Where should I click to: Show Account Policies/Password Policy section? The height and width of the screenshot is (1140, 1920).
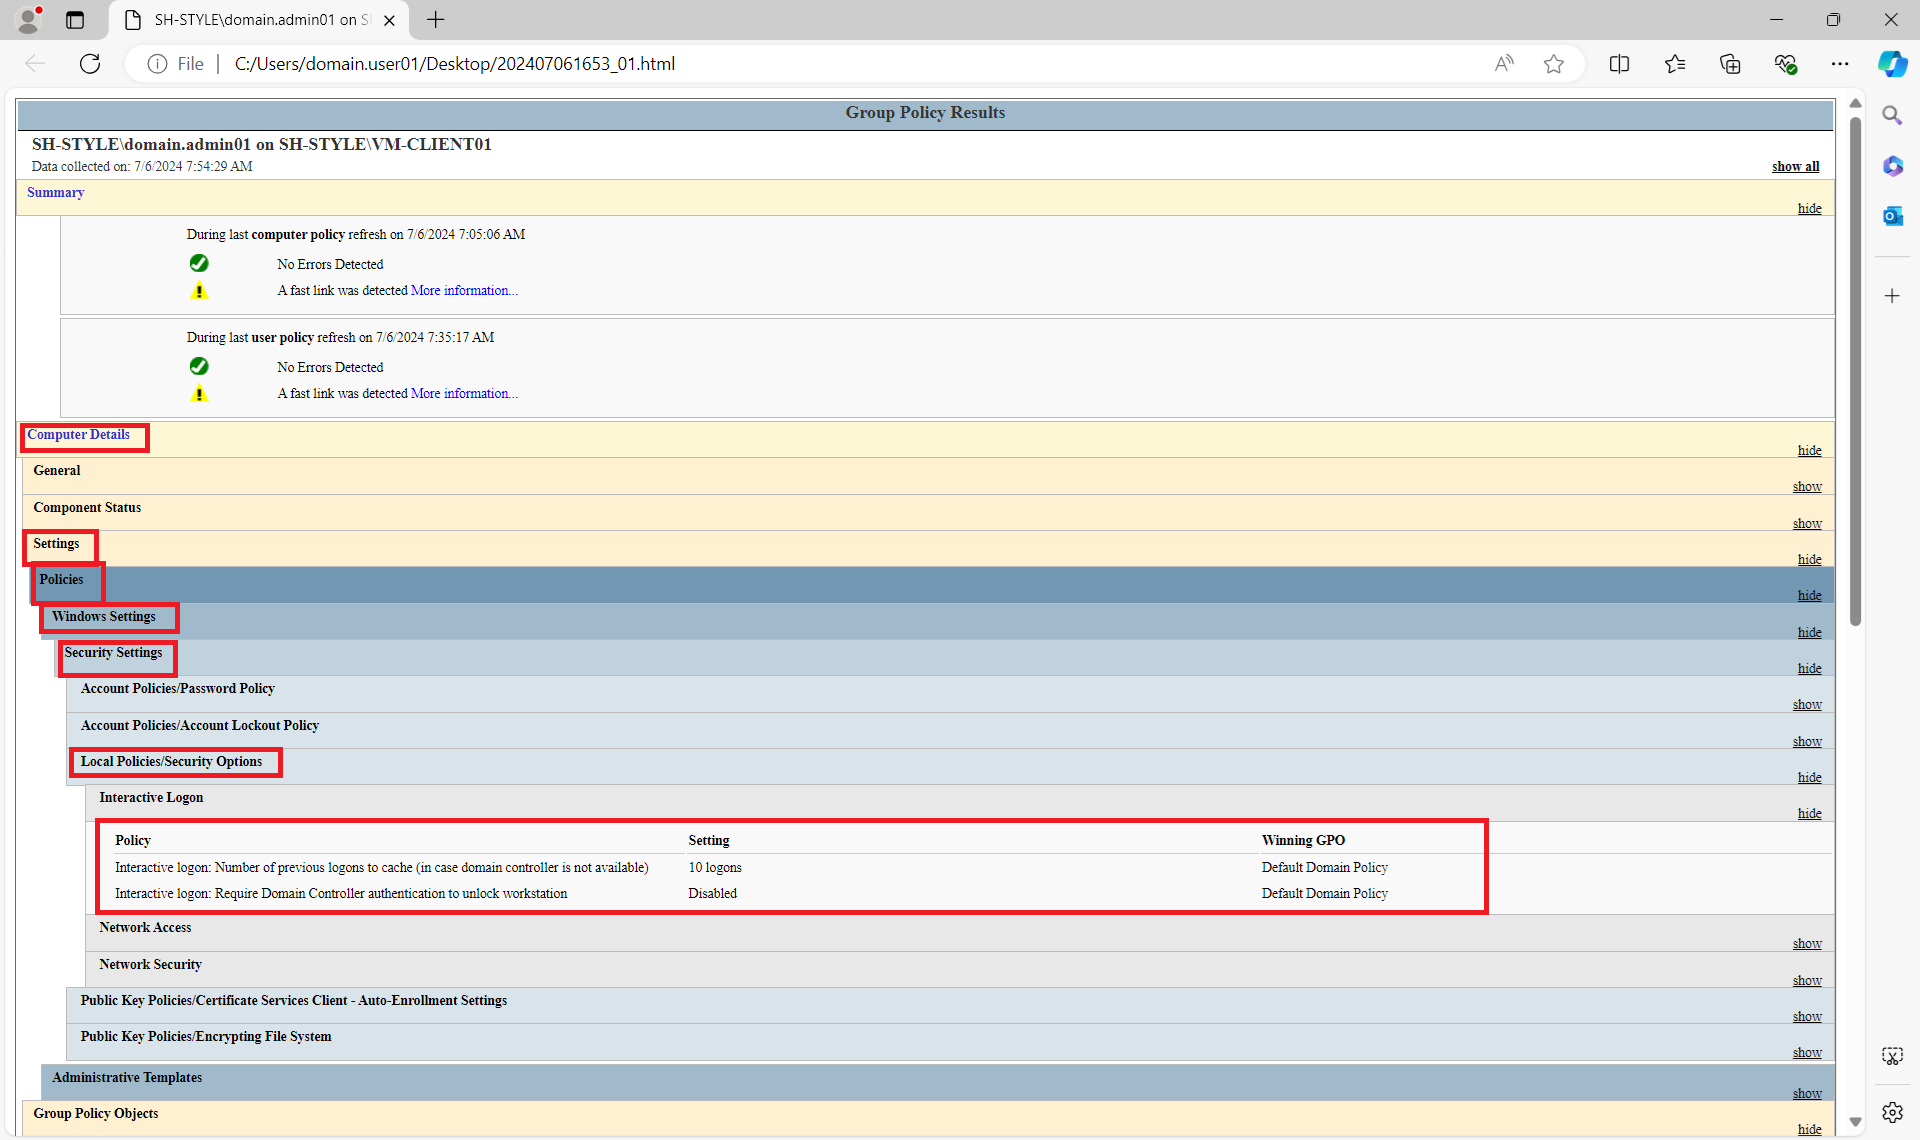pos(1806,705)
